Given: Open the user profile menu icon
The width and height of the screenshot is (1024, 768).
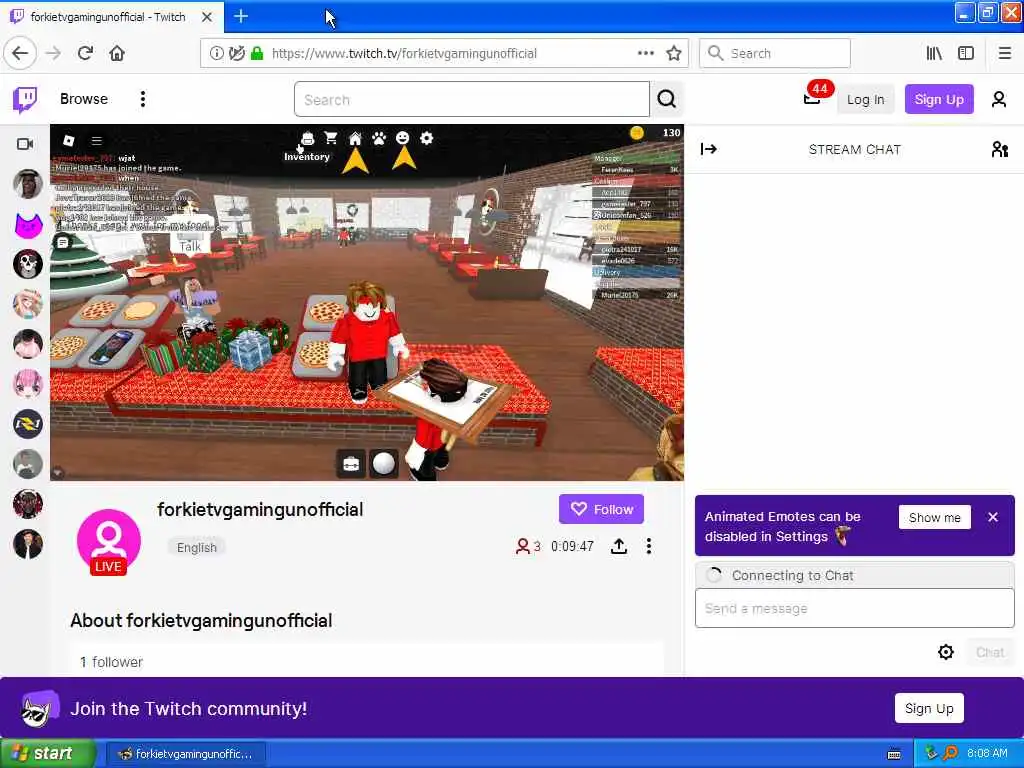Looking at the screenshot, I should [999, 99].
